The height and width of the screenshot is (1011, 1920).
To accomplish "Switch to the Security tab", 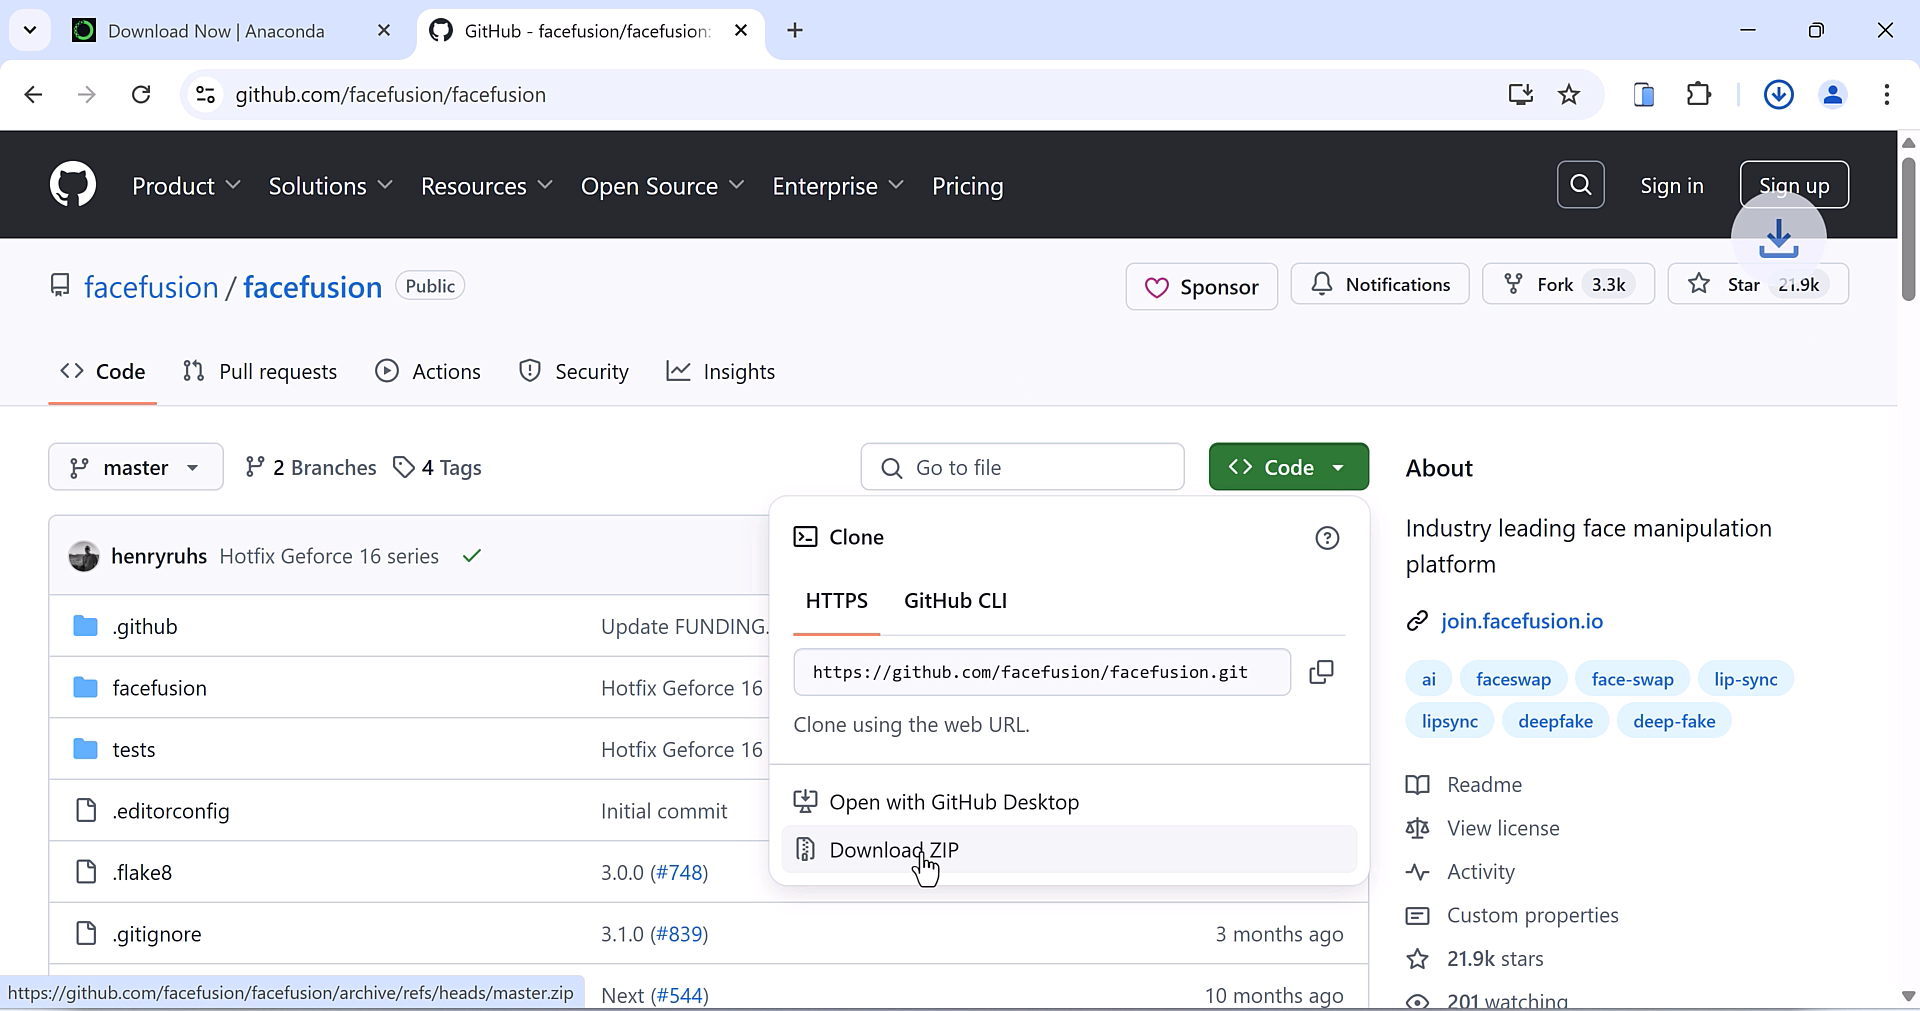I will pos(574,372).
